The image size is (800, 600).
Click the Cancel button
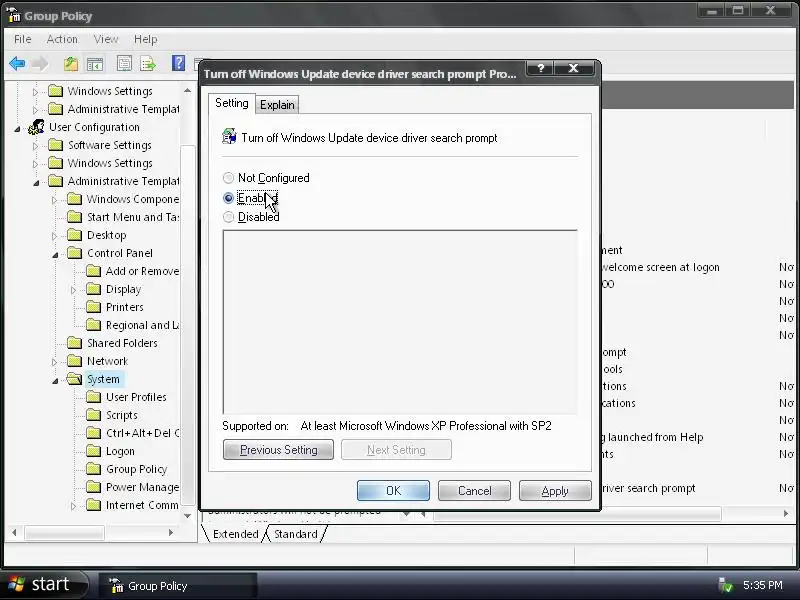474,491
